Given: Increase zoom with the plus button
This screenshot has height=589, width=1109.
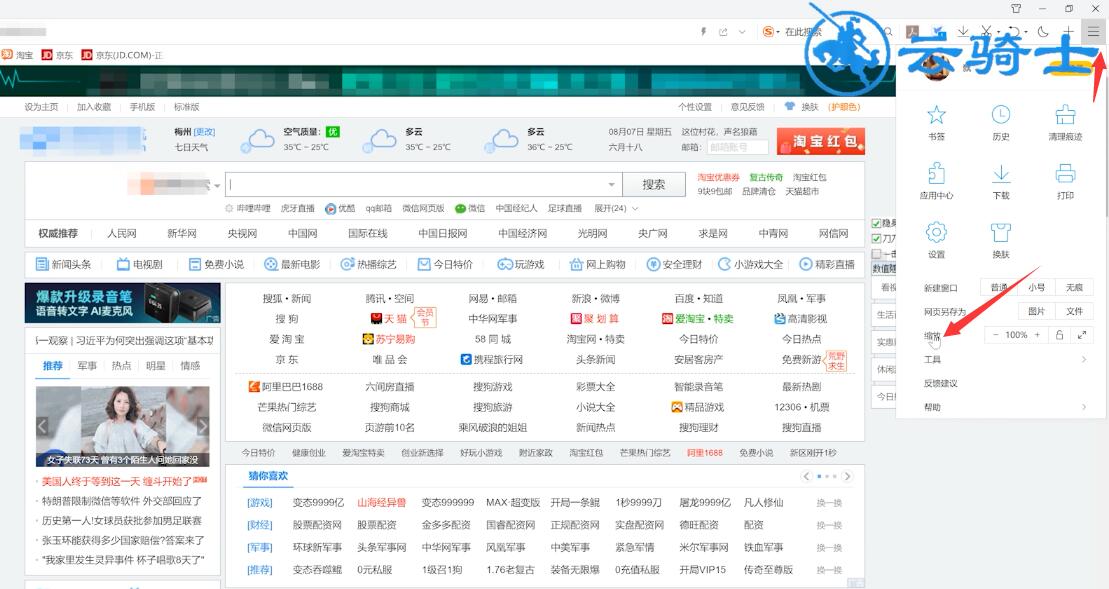Looking at the screenshot, I should [1038, 334].
